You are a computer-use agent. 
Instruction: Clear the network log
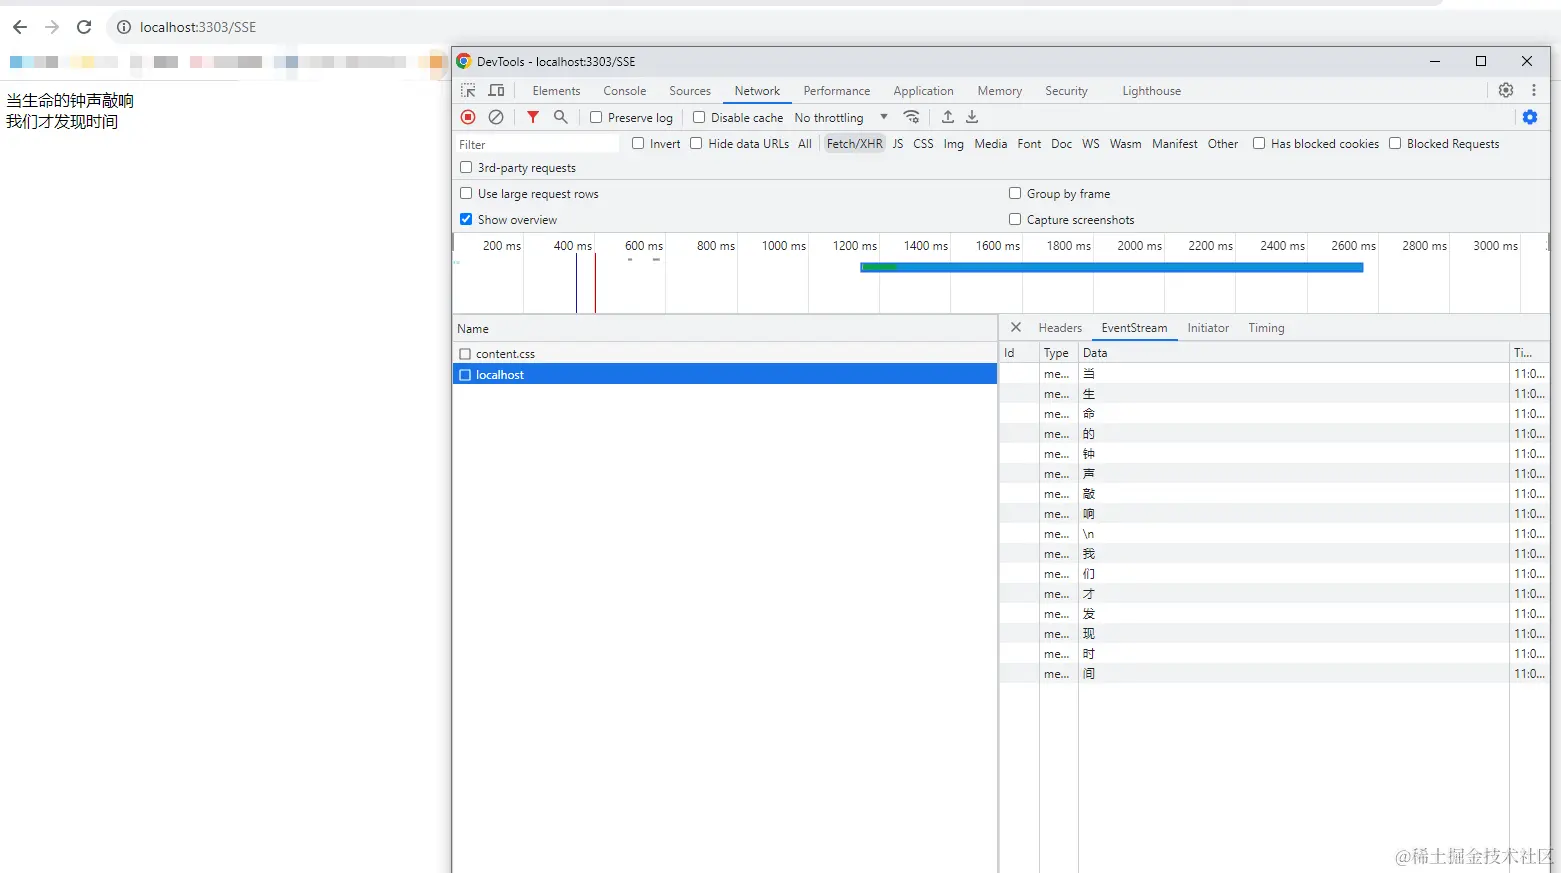coord(496,117)
